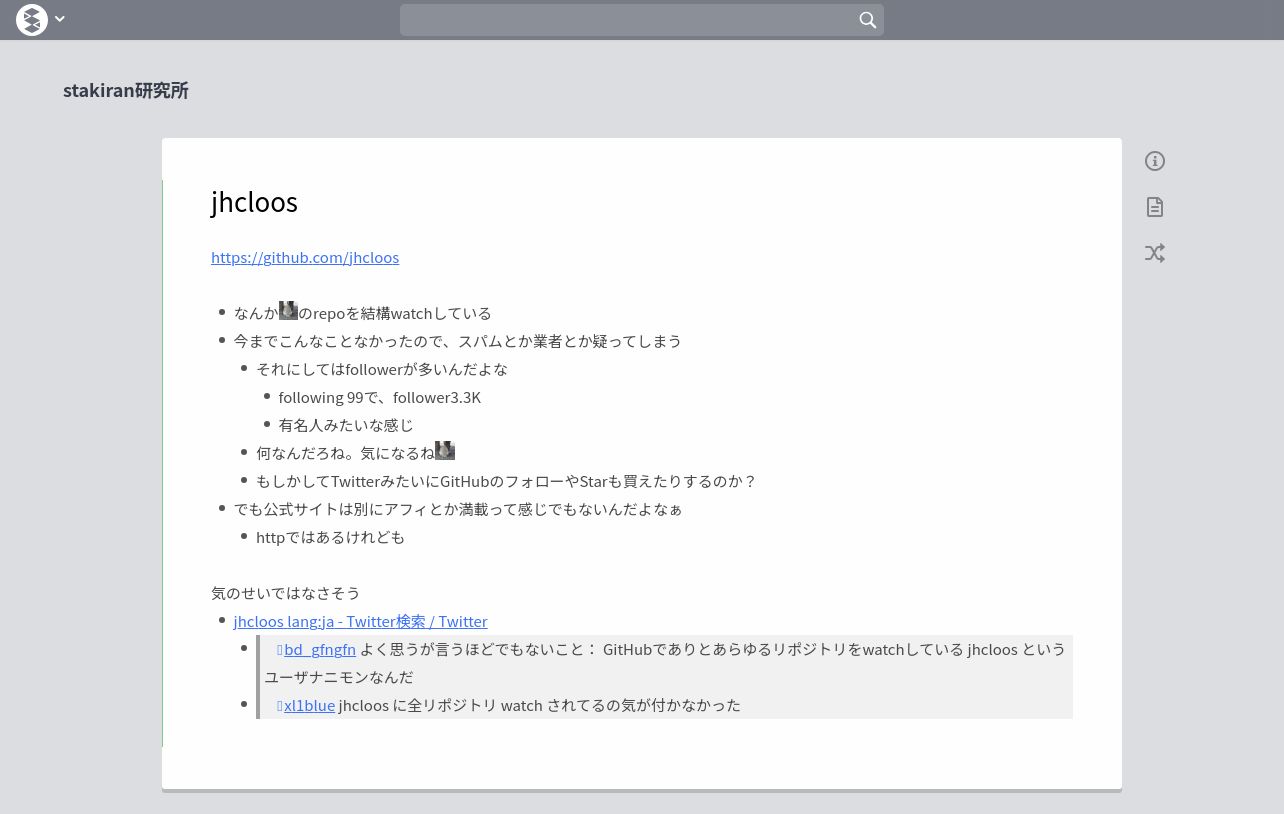Open the page info icon

tap(1155, 161)
